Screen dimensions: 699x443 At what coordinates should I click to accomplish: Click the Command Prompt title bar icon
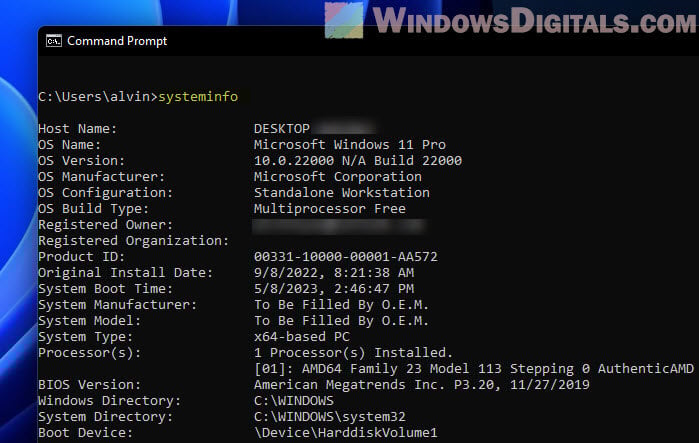pos(53,41)
